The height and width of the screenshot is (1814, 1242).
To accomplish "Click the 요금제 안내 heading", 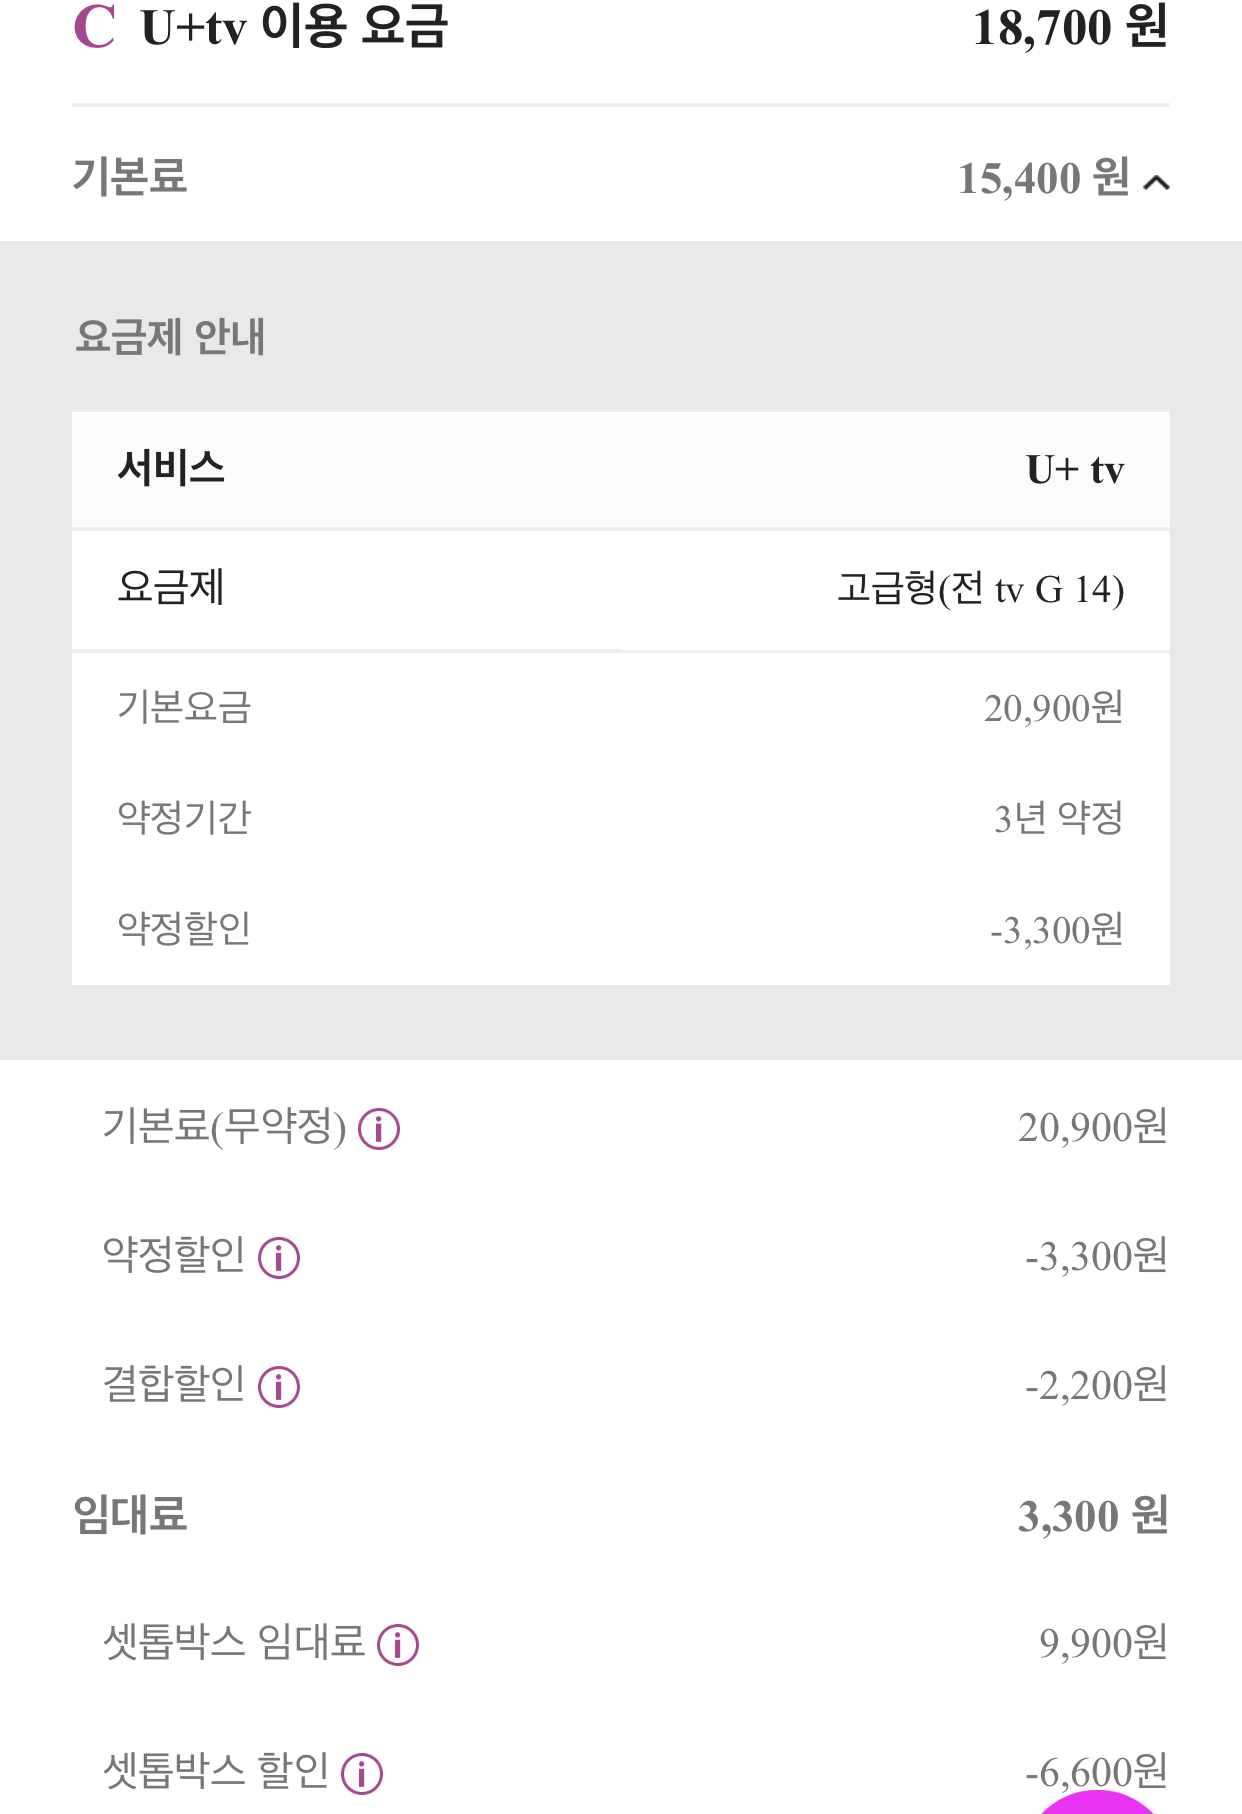I will (171, 337).
